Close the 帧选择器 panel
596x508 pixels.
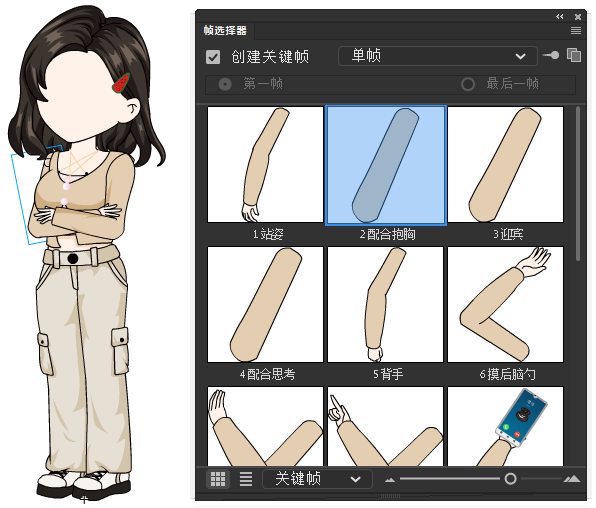[x=578, y=17]
